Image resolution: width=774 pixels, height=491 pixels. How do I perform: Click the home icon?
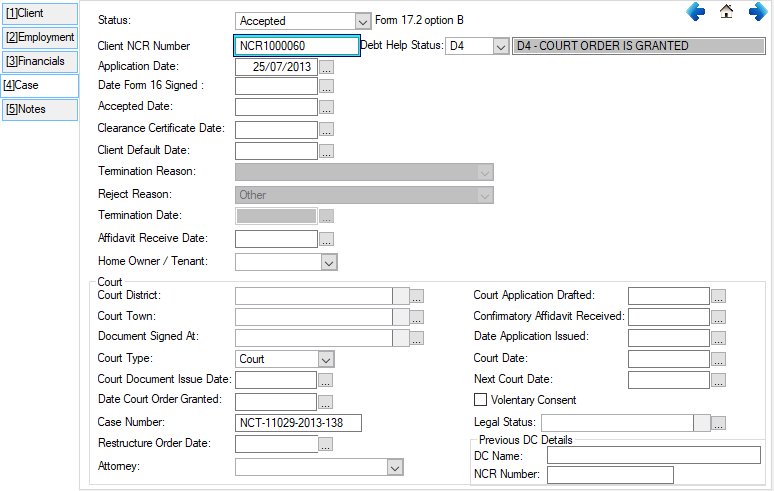coord(727,12)
